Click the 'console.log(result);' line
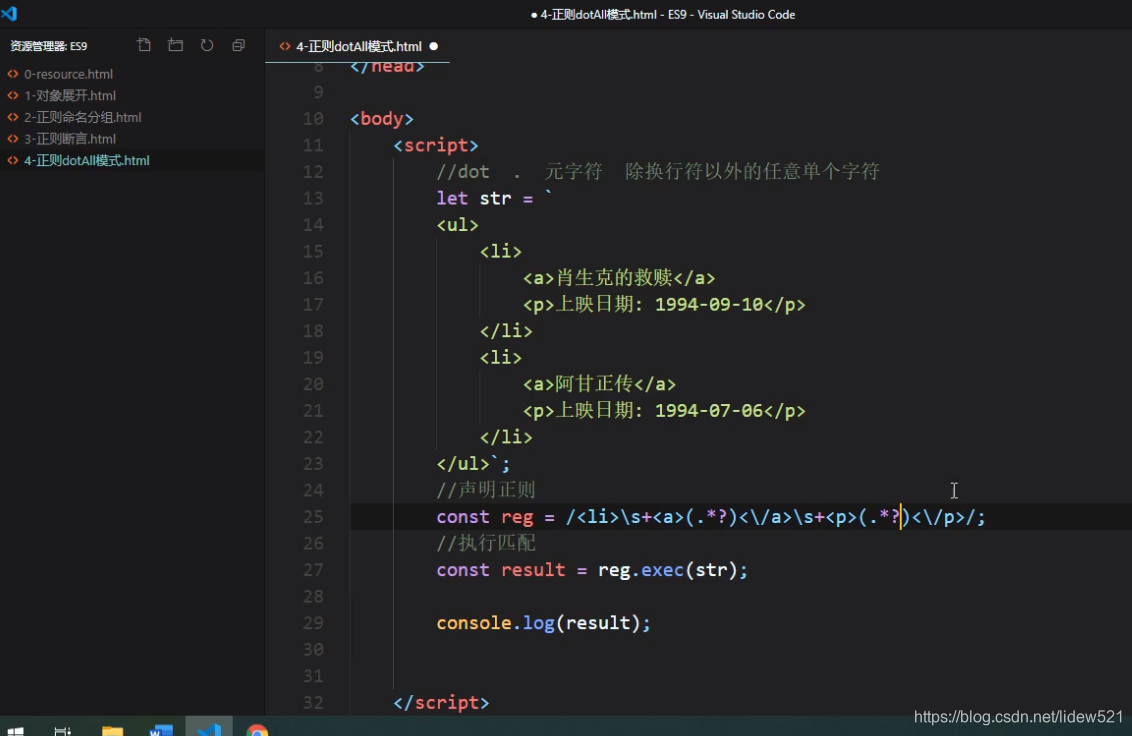 click(x=543, y=623)
